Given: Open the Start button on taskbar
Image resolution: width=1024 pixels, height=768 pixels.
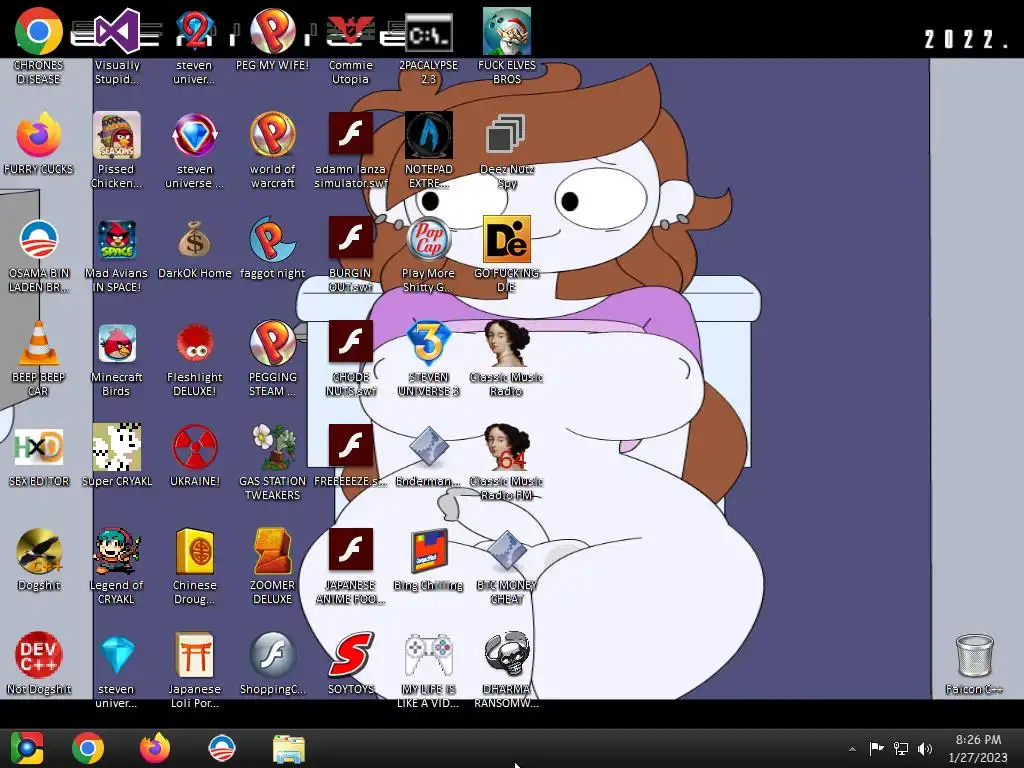Looking at the screenshot, I should [27, 748].
